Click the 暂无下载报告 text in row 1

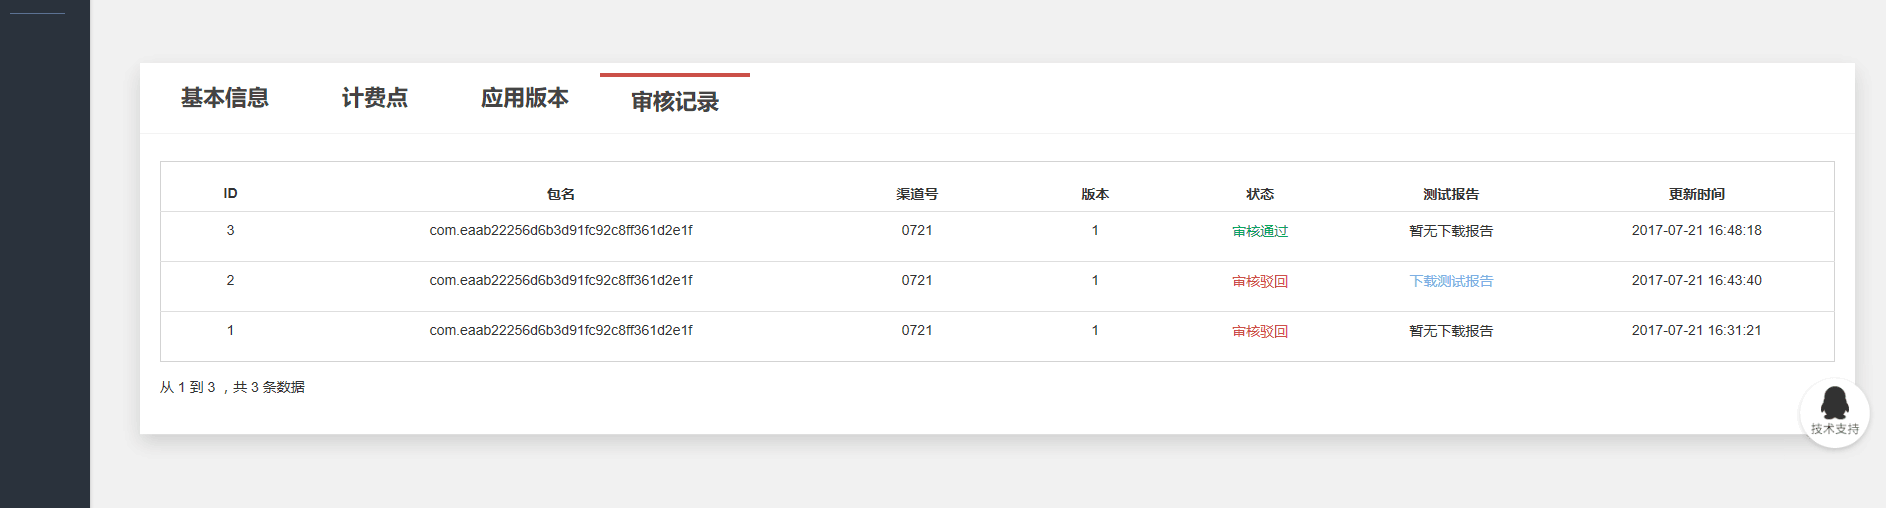[x=1451, y=331]
